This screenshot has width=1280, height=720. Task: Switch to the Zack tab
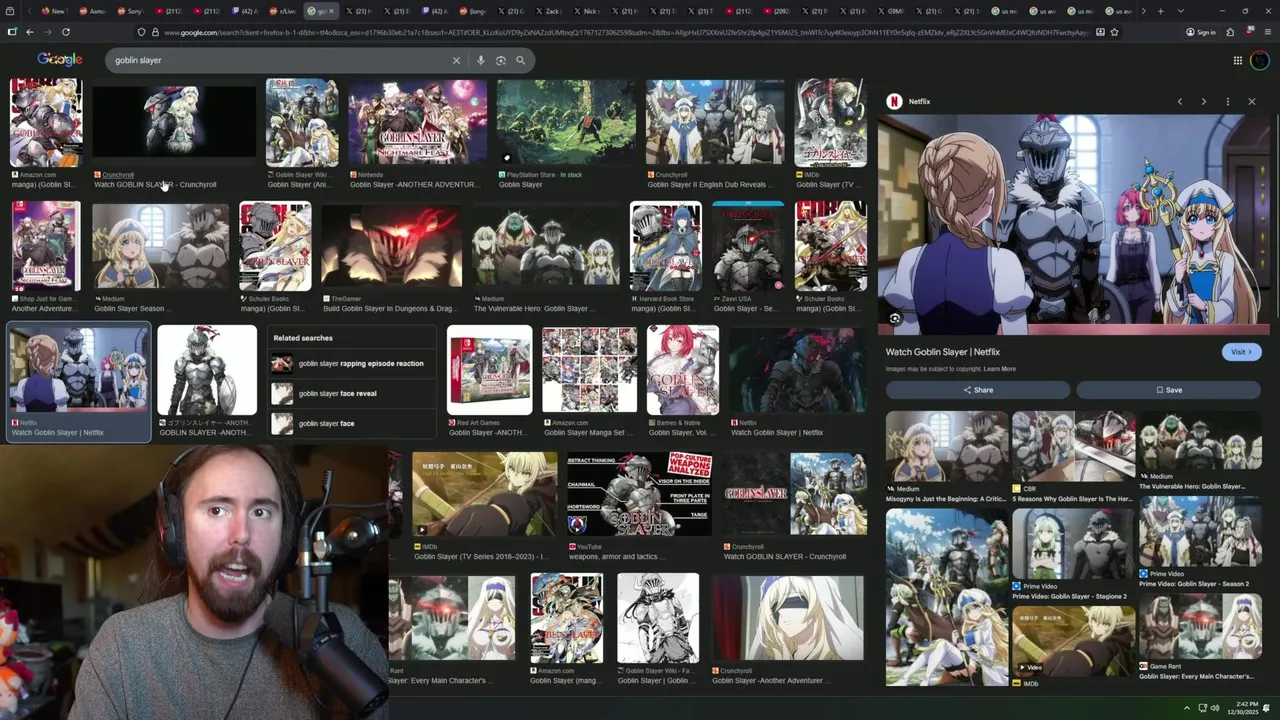click(x=549, y=11)
